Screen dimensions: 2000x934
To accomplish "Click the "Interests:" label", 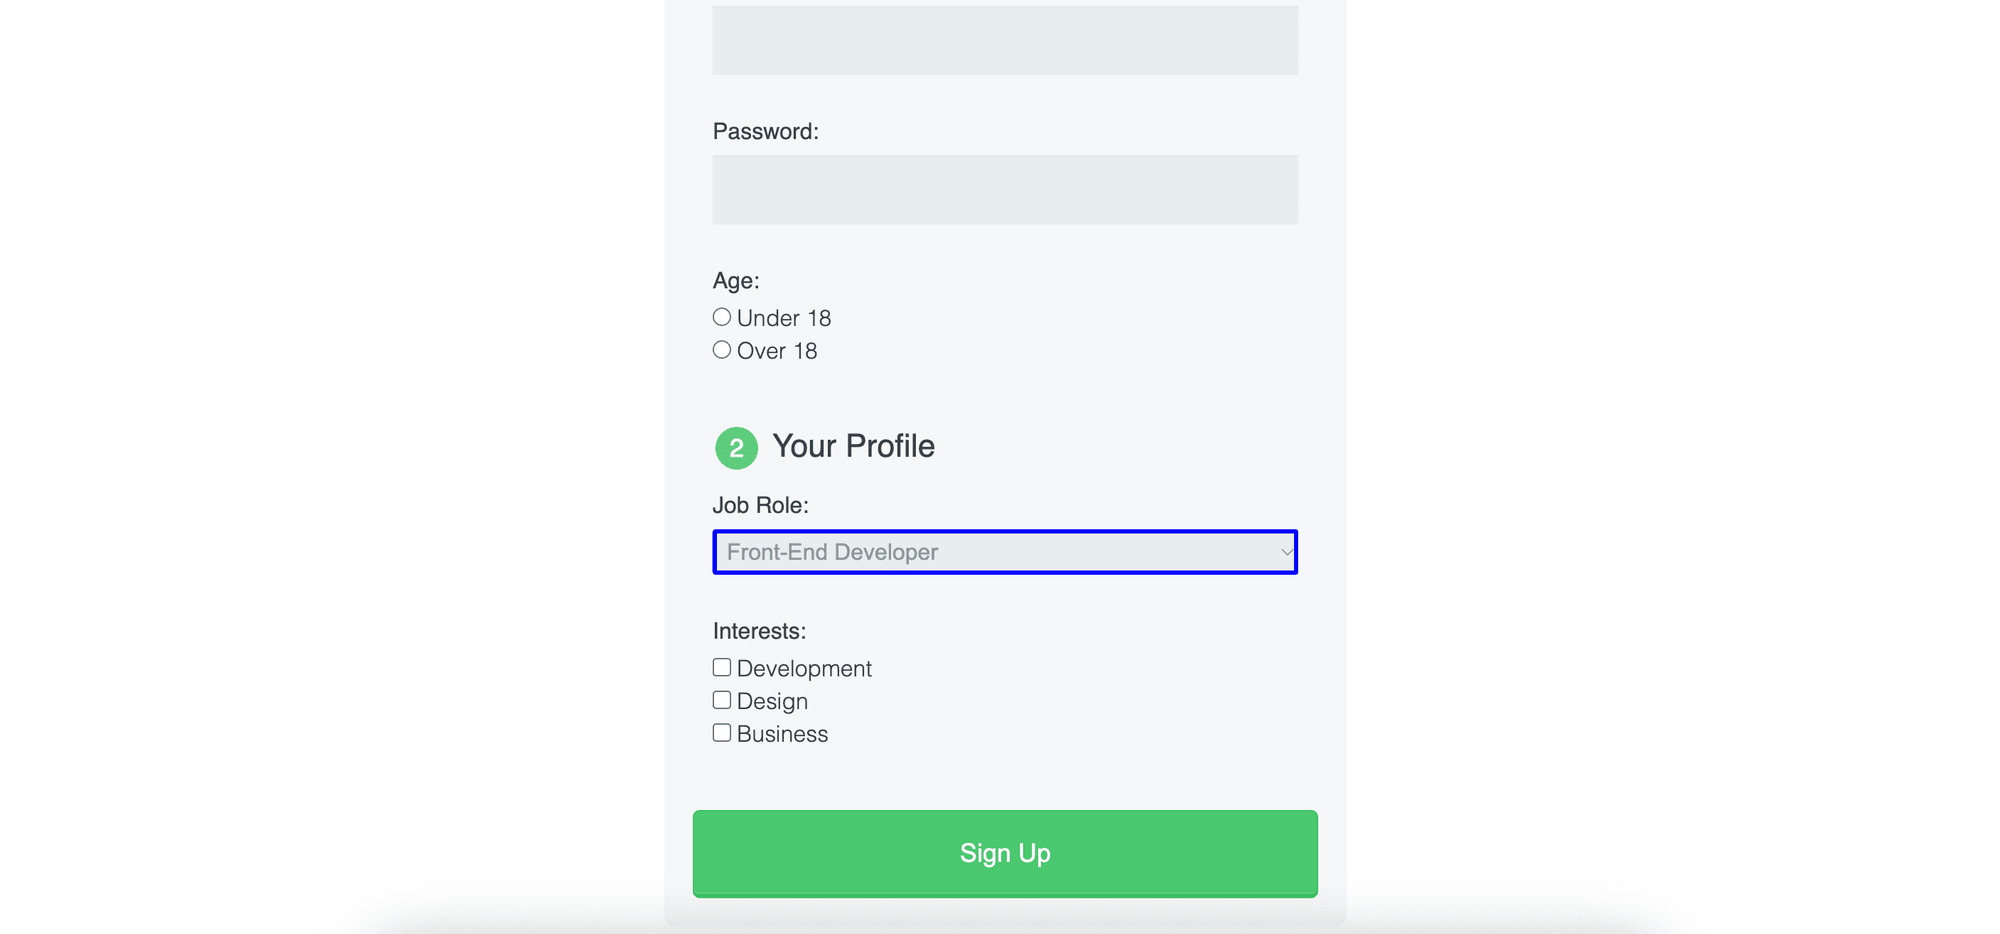I will tap(760, 630).
